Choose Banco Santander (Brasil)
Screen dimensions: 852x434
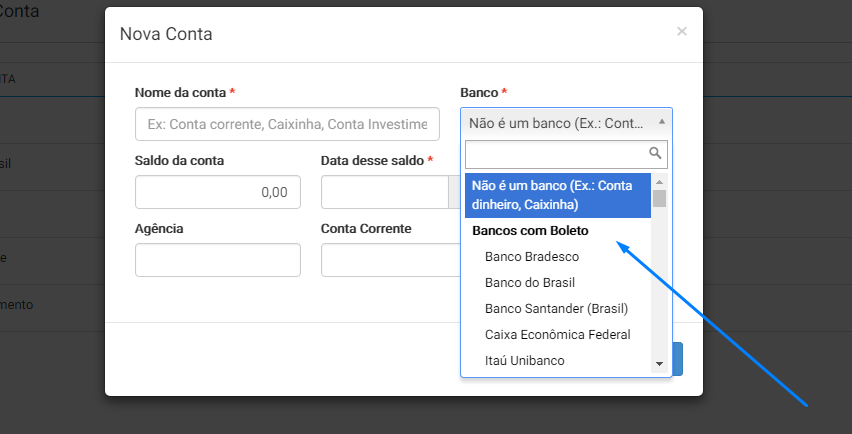[x=557, y=309]
